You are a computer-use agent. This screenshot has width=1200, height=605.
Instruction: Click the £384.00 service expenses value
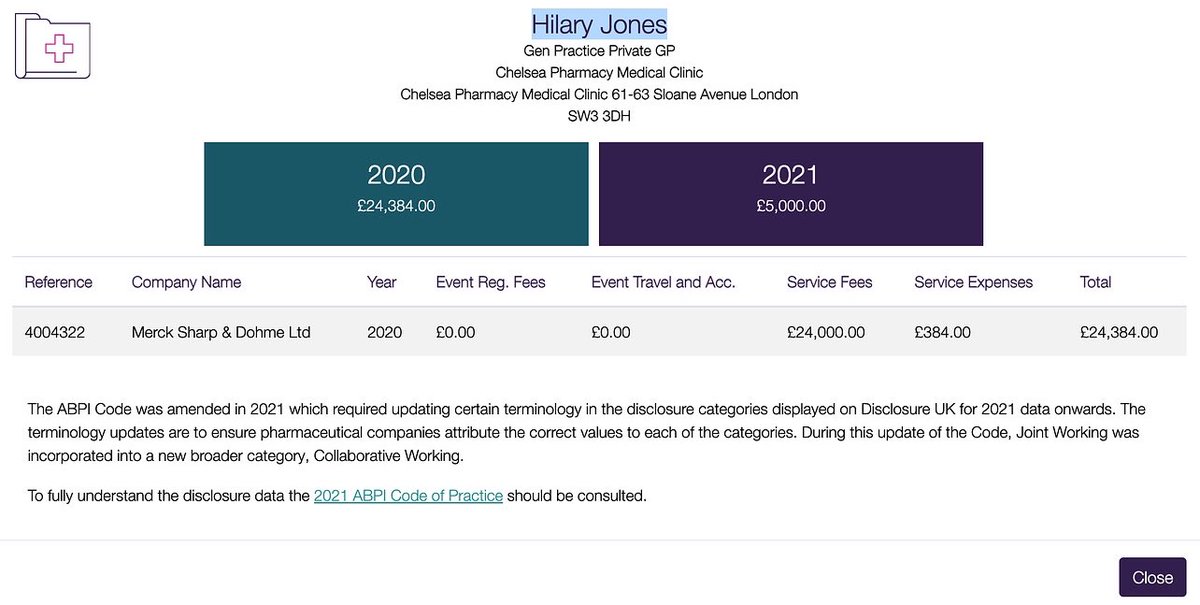coord(942,332)
